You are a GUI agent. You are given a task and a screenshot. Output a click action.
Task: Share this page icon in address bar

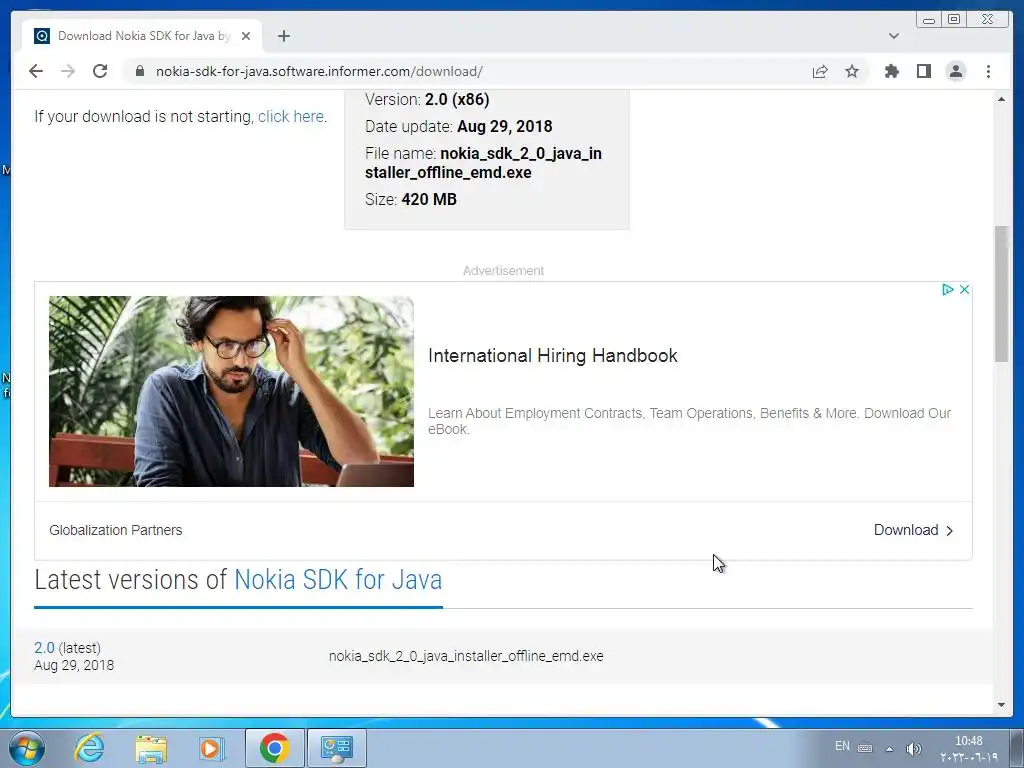[820, 71]
